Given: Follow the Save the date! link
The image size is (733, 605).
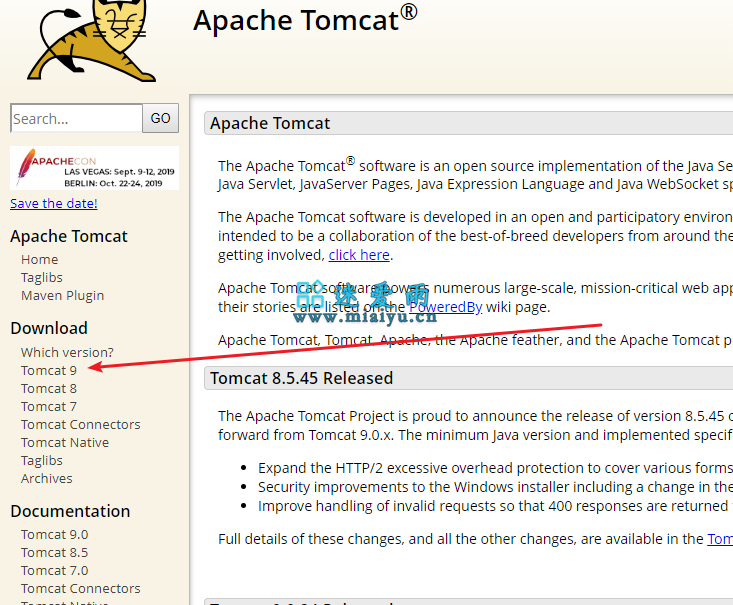Looking at the screenshot, I should coord(54,203).
